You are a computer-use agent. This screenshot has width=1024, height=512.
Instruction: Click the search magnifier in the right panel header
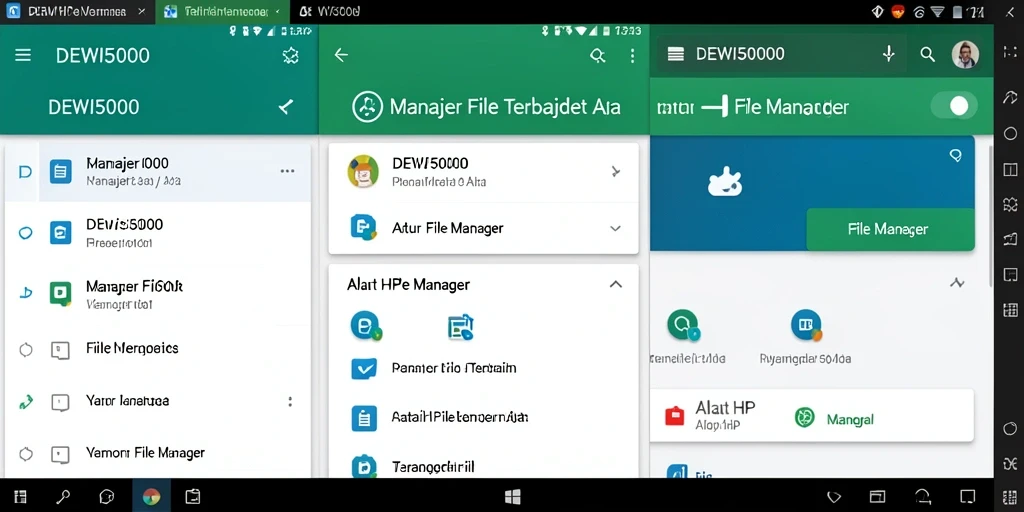[927, 55]
